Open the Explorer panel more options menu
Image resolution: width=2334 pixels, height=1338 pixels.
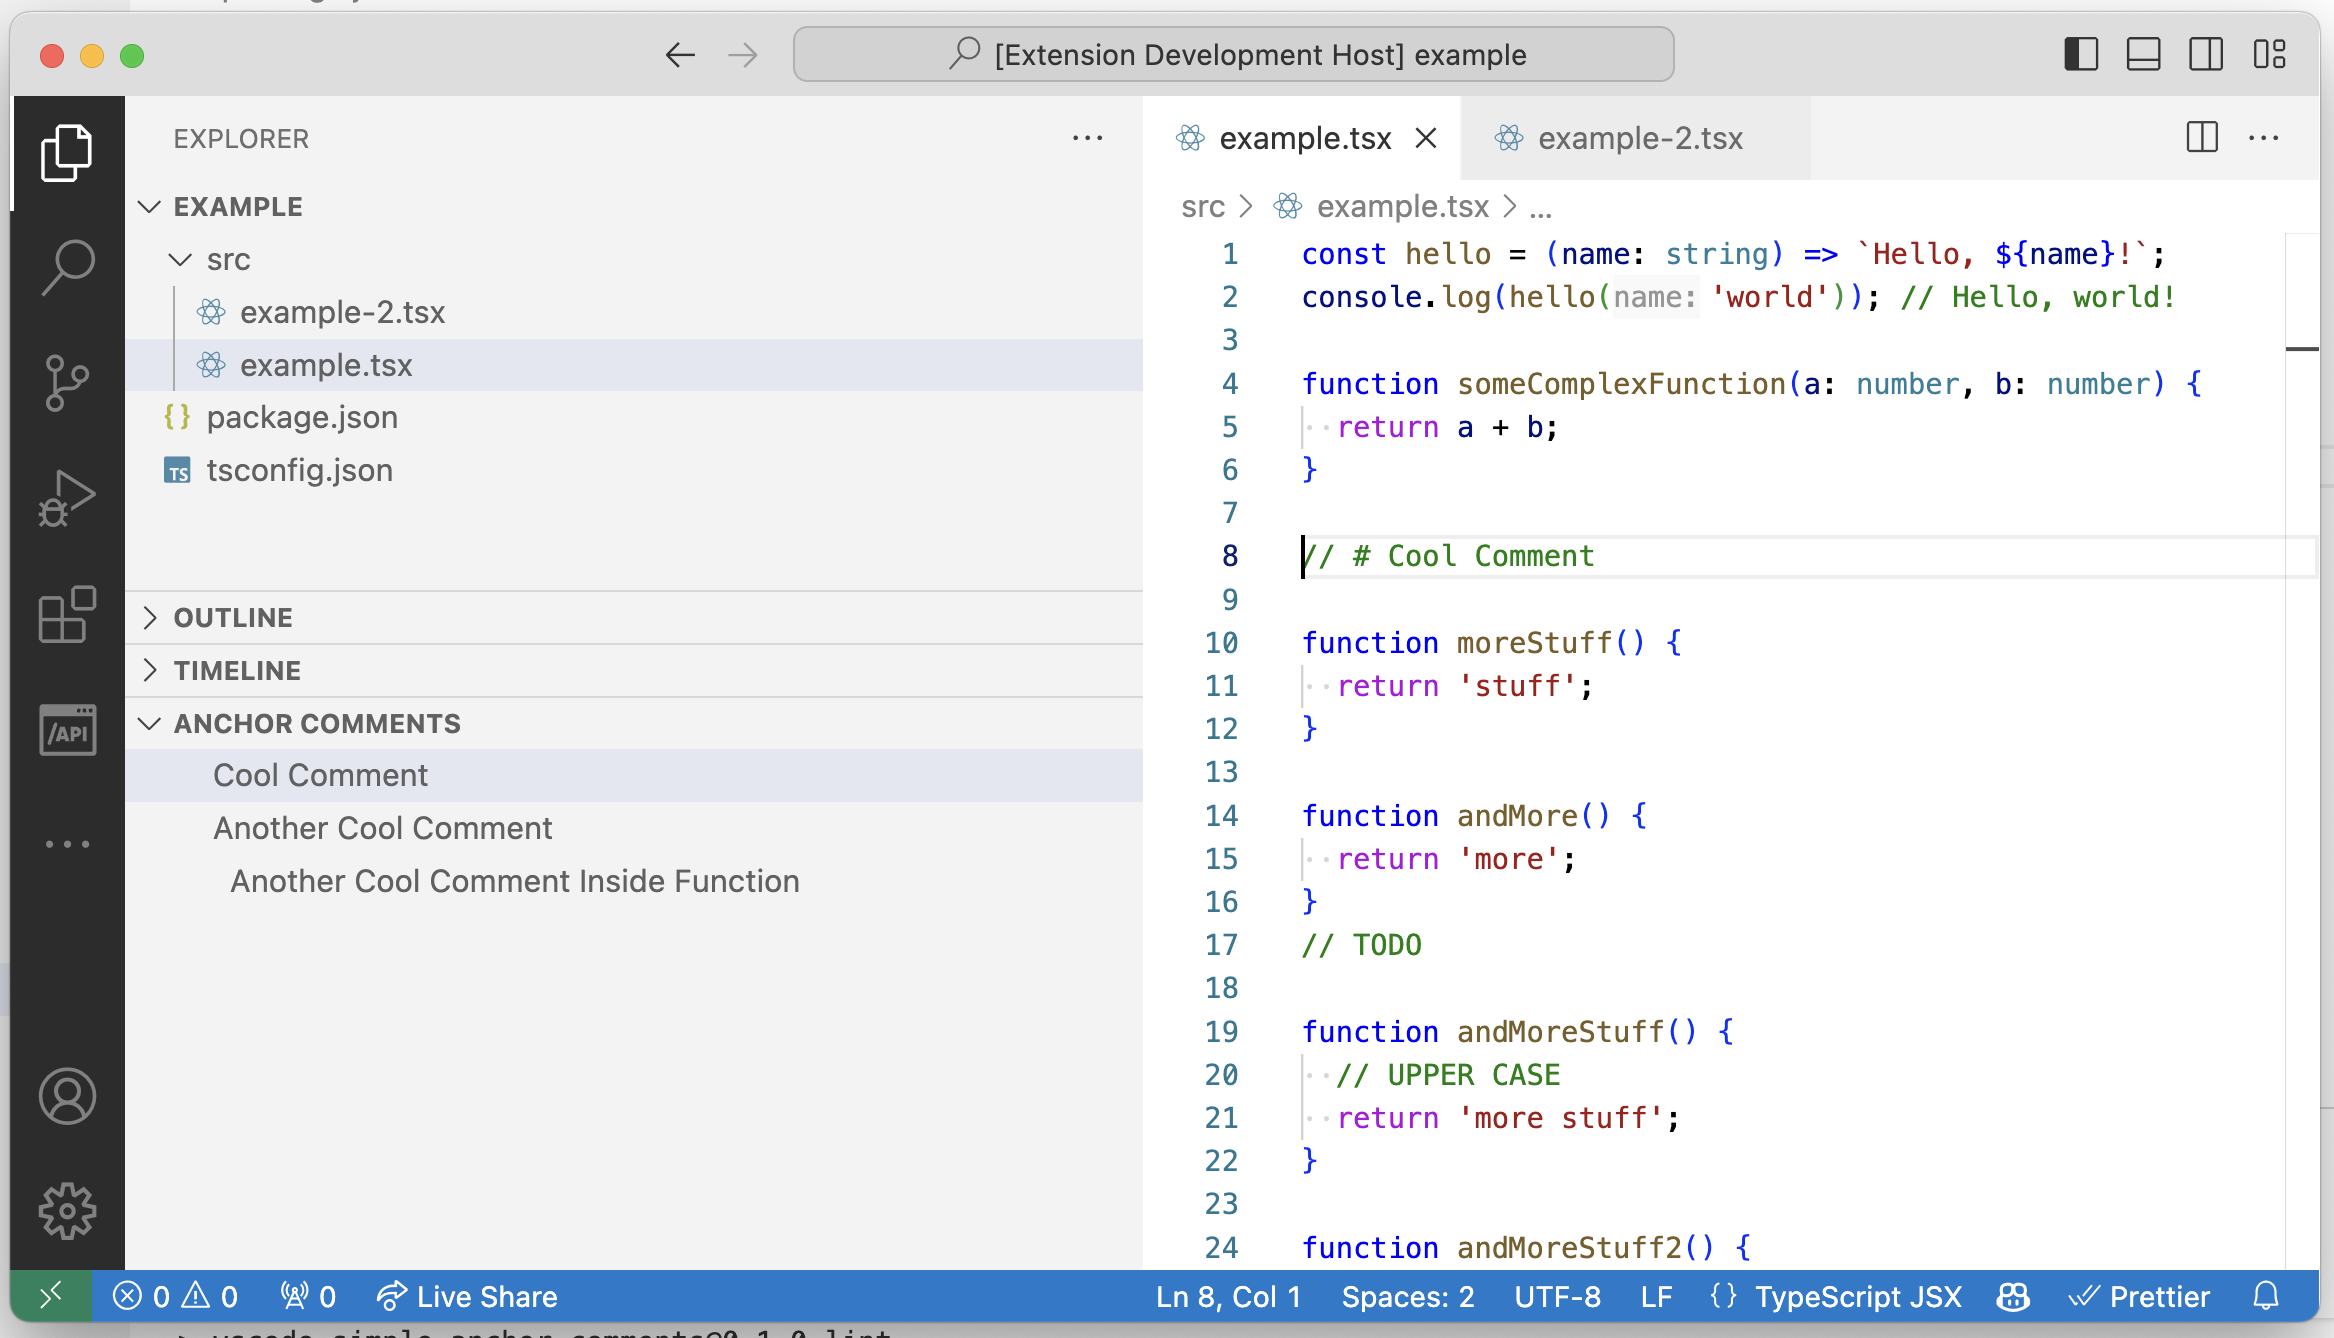coord(1088,136)
